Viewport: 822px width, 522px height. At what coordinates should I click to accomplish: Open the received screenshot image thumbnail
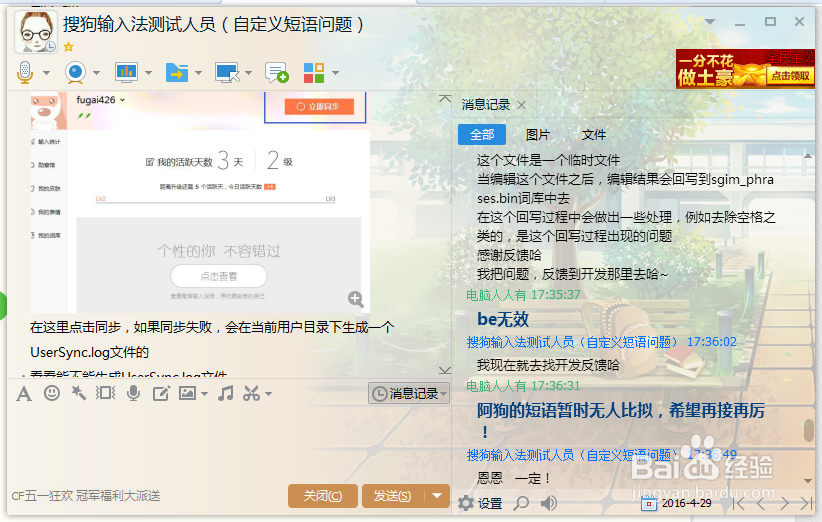coord(200,203)
